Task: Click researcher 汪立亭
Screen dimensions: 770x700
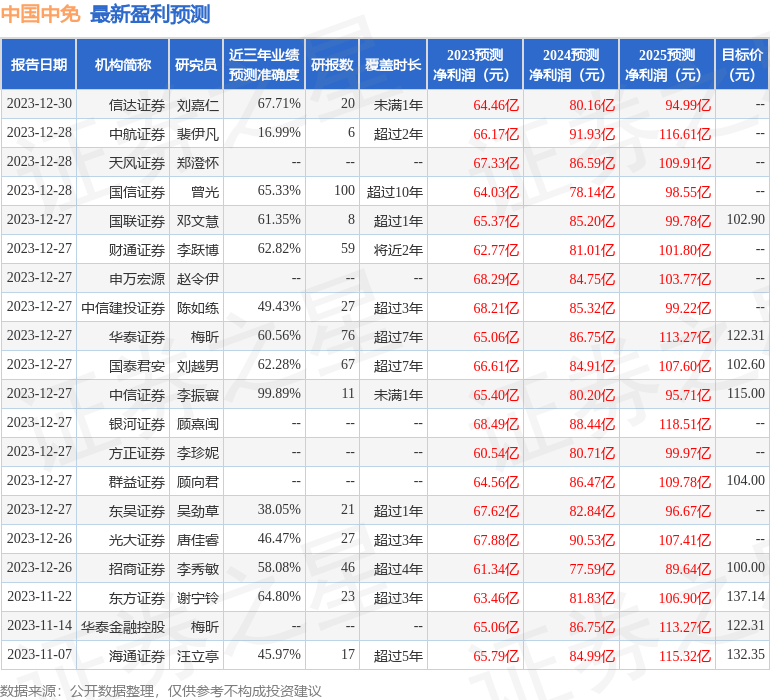Action: click(198, 655)
